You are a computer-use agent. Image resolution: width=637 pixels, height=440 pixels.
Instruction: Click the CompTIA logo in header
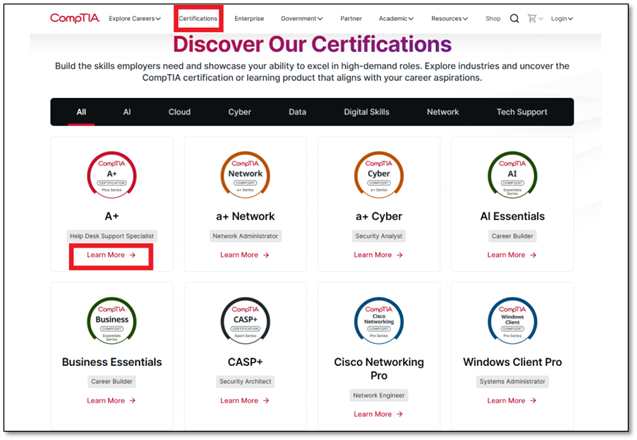coord(74,18)
